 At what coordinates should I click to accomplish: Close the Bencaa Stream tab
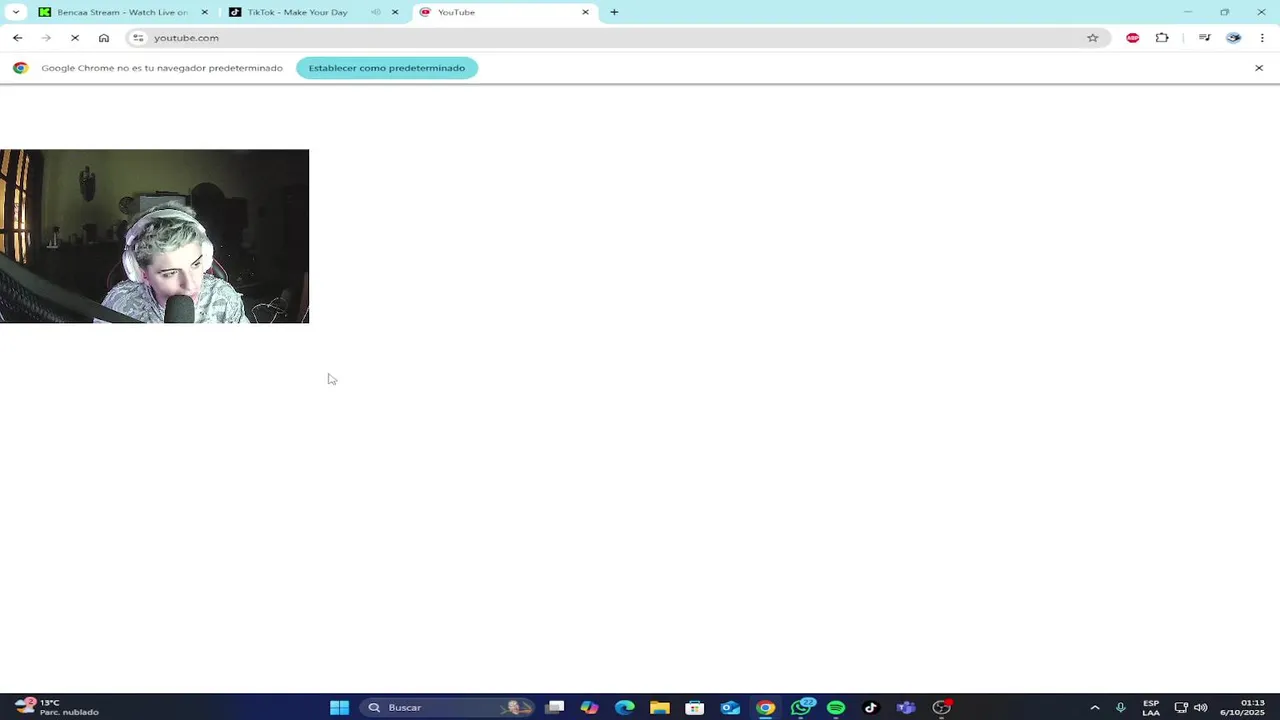pyautogui.click(x=205, y=12)
